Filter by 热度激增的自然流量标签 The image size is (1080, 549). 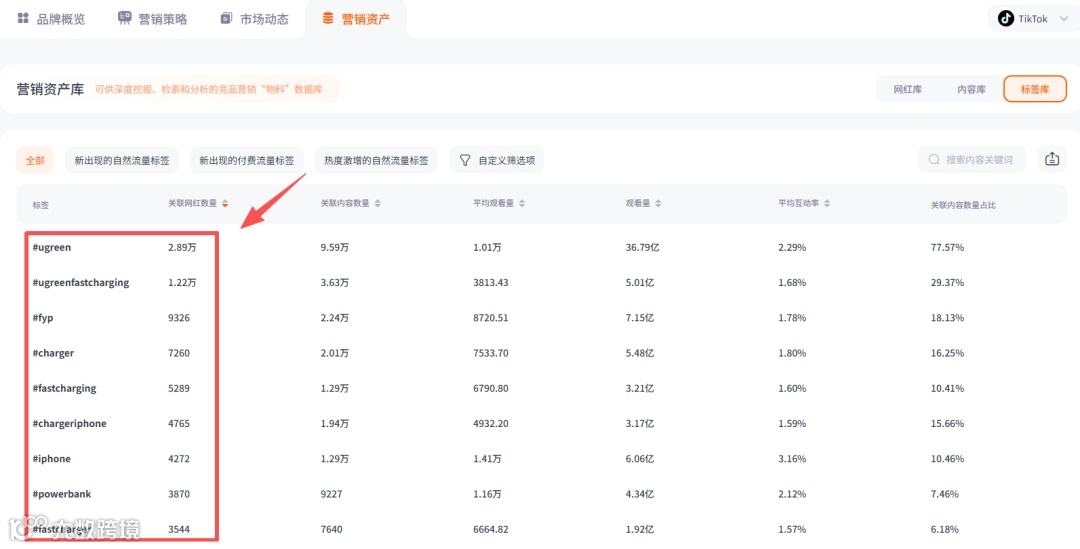[x=376, y=160]
